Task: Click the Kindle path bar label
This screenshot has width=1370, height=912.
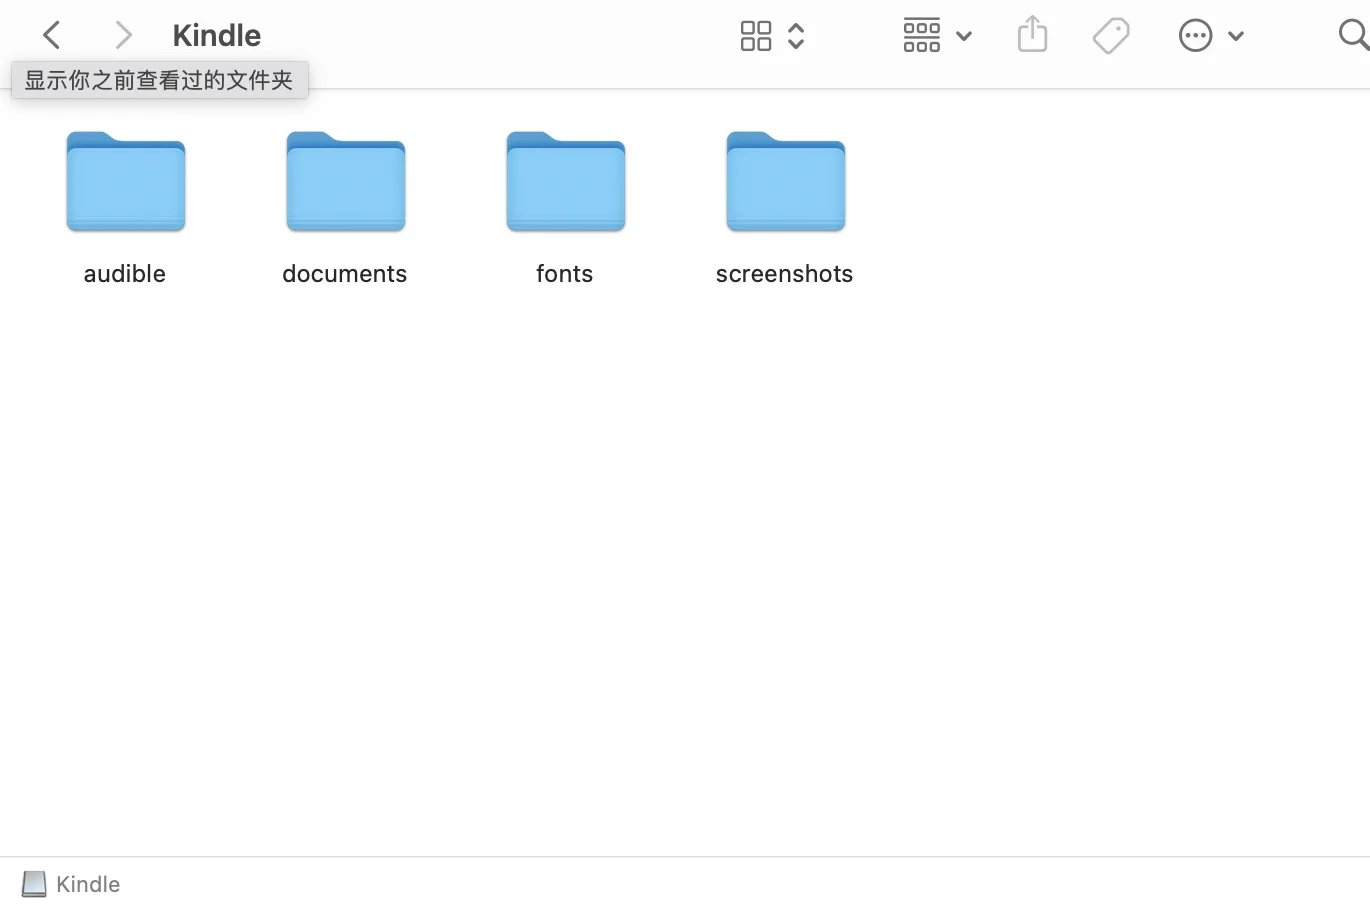Action: pos(88,884)
